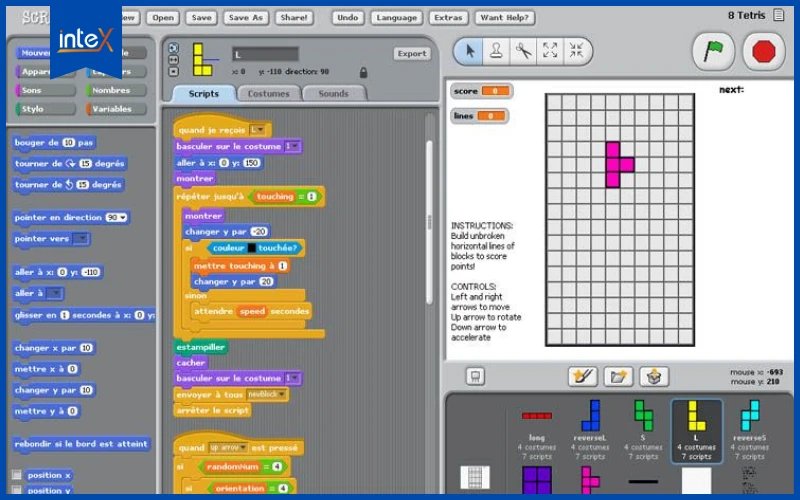Toggle the sprite padlock icon

(x=363, y=72)
